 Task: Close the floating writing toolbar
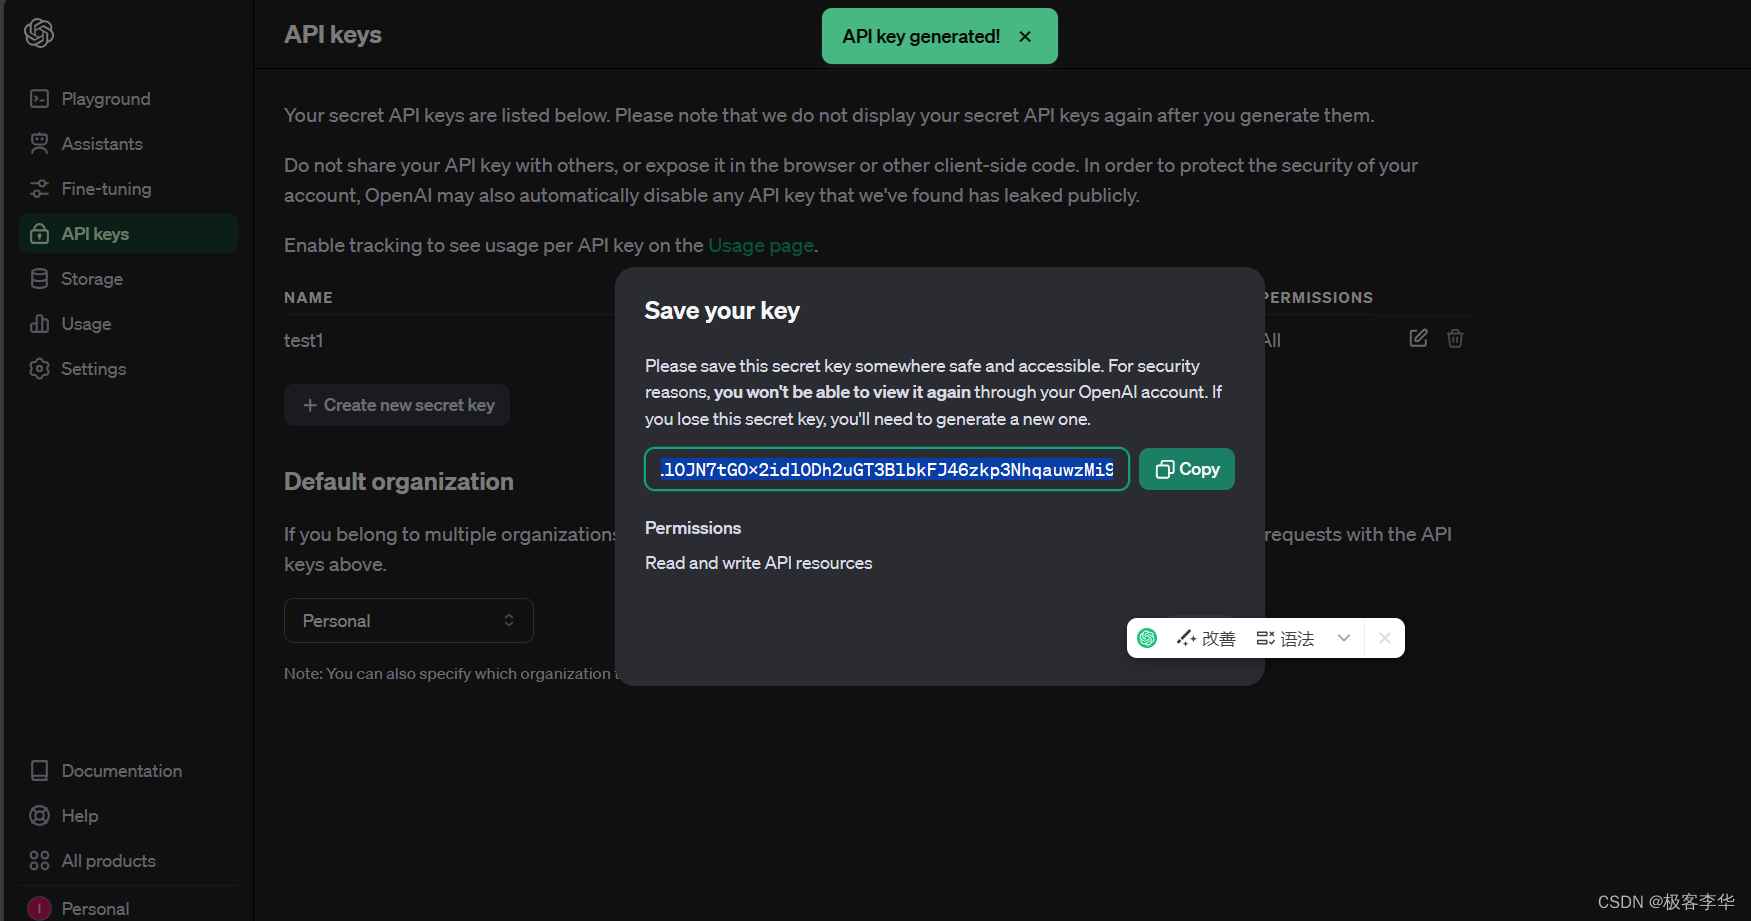point(1384,638)
